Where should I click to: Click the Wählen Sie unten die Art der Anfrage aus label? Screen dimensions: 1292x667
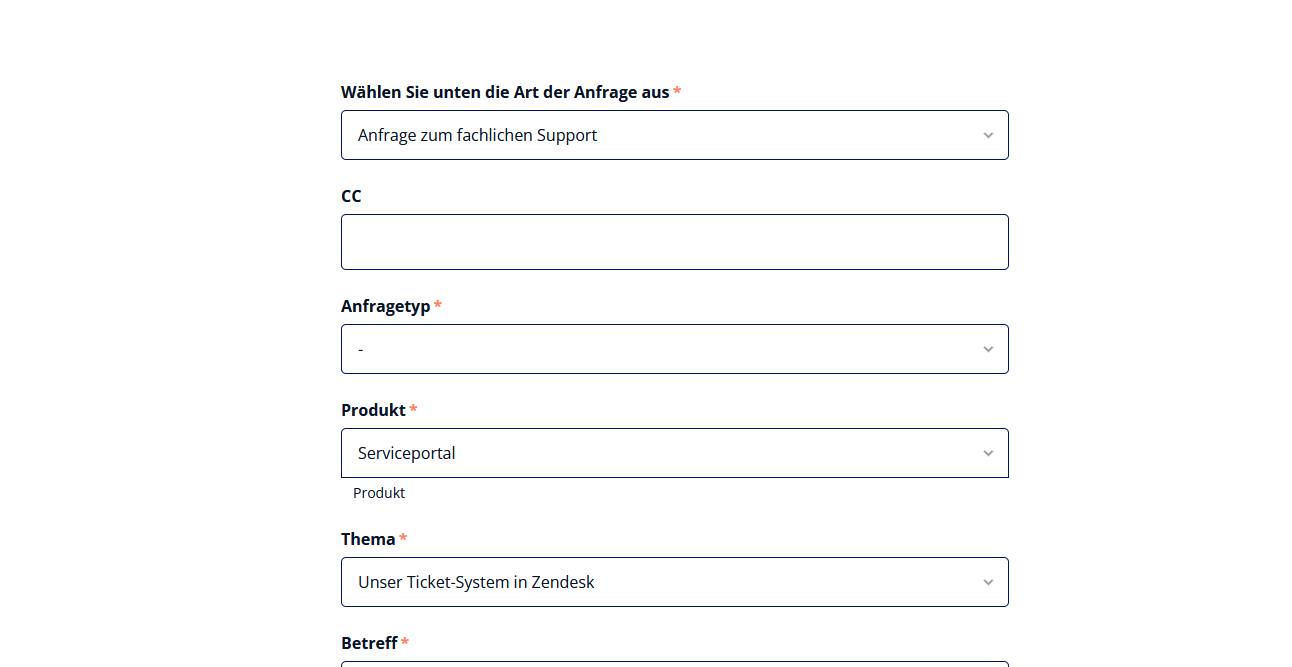(505, 92)
